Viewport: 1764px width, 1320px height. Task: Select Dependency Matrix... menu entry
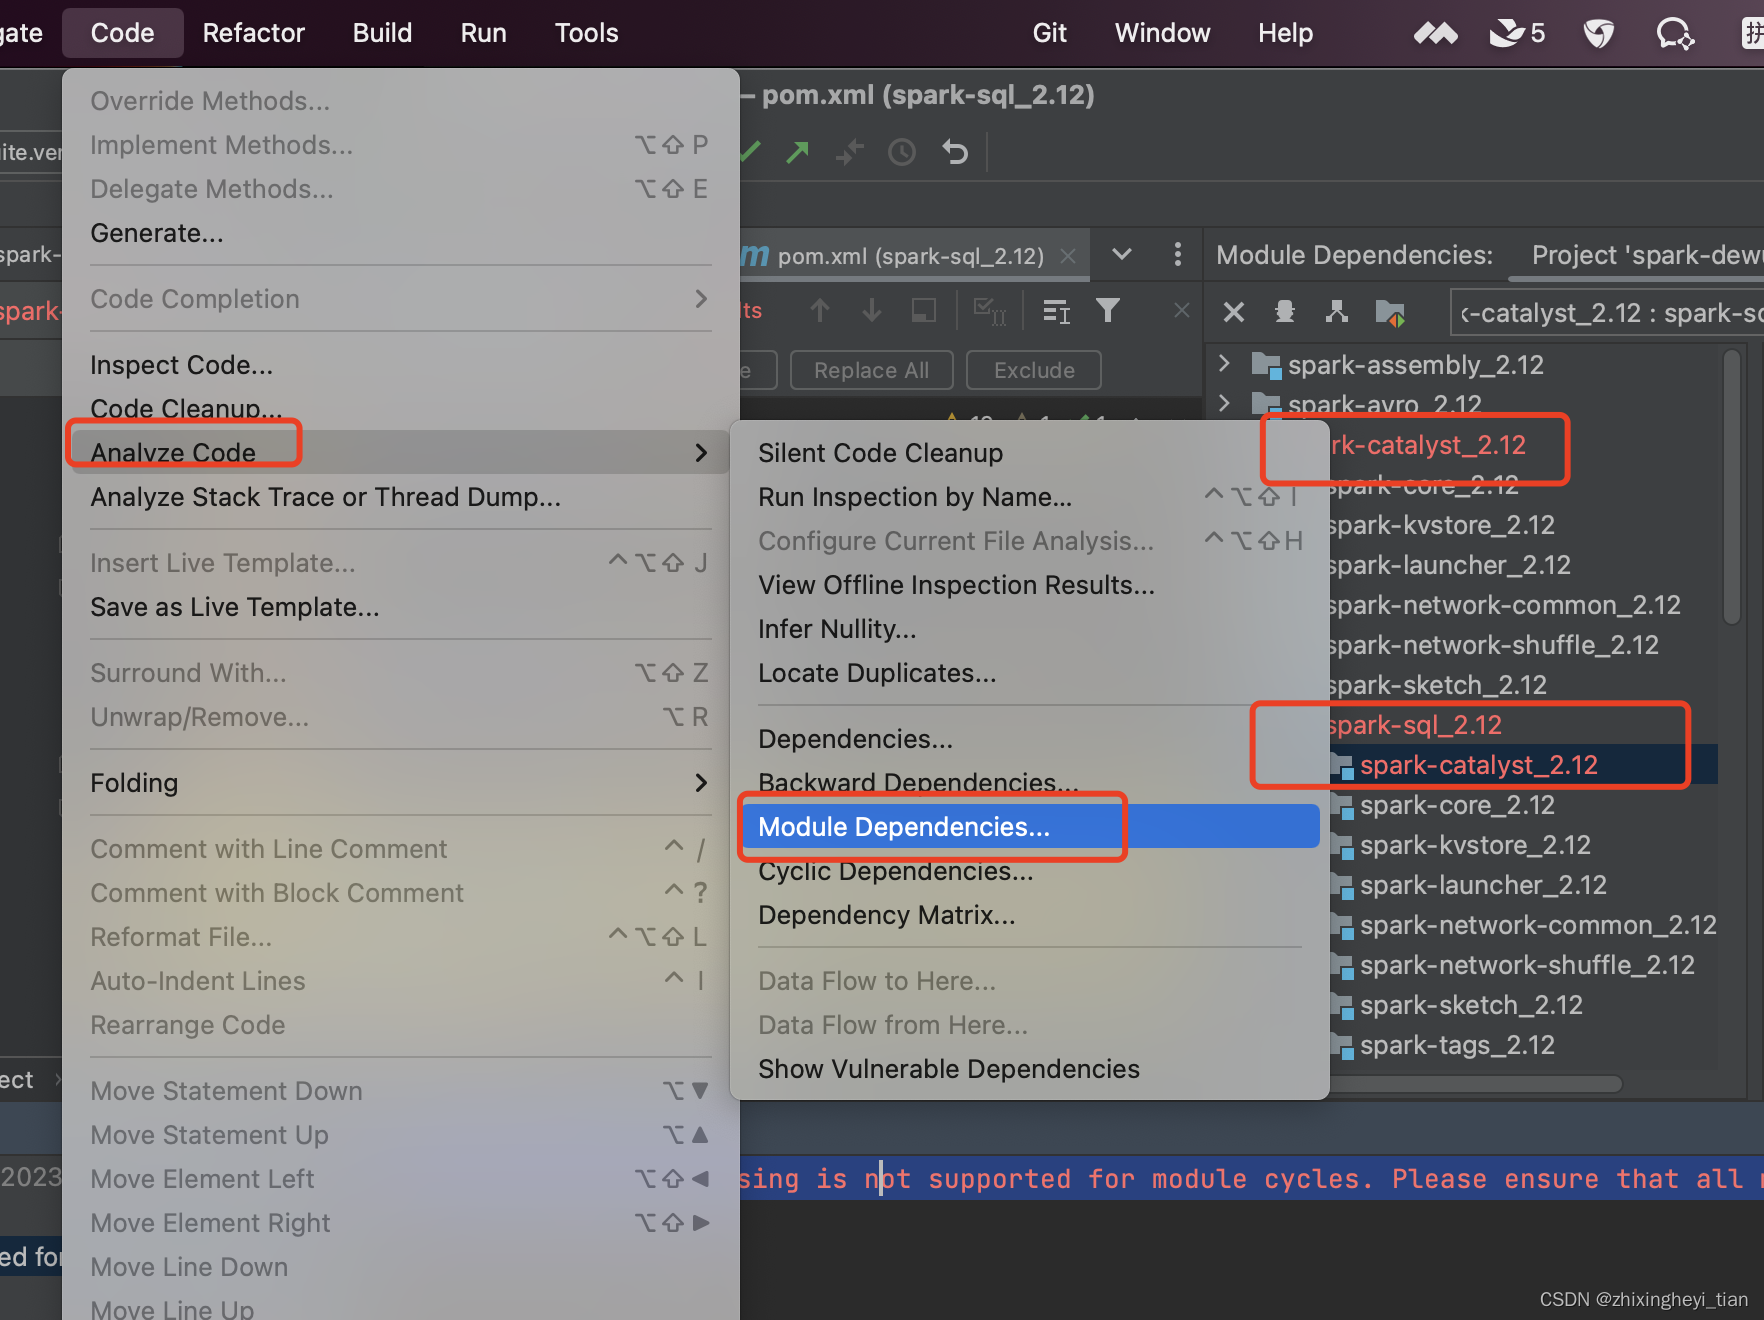1030,915
